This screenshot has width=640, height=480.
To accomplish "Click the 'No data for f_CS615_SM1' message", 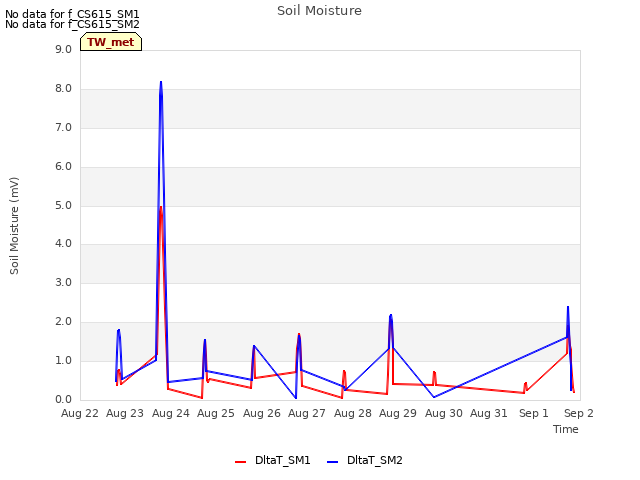I will (72, 14).
